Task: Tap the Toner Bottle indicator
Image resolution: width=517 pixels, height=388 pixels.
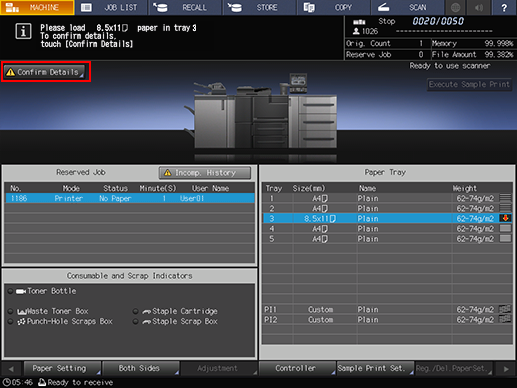Action: [x=47, y=291]
